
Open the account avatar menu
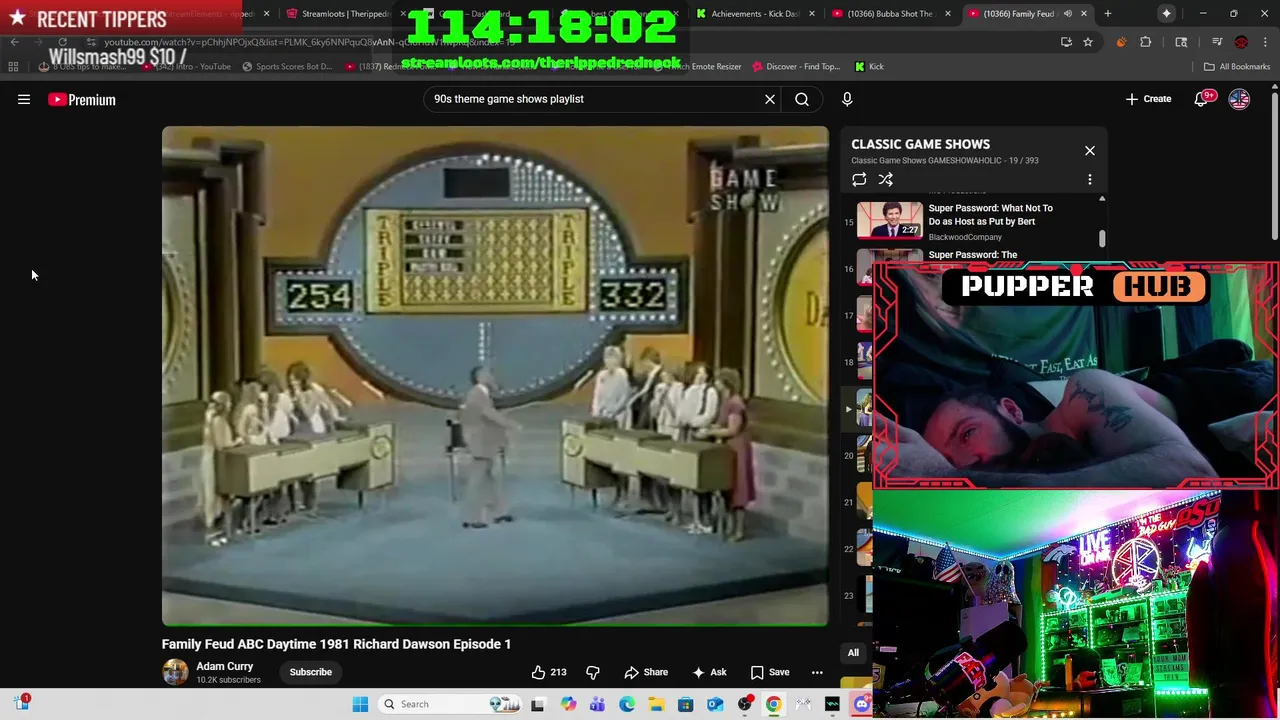tap(1239, 99)
